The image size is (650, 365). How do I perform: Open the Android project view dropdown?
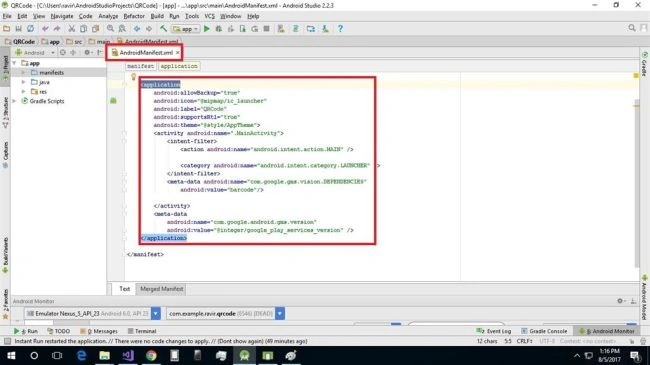pyautogui.click(x=35, y=53)
